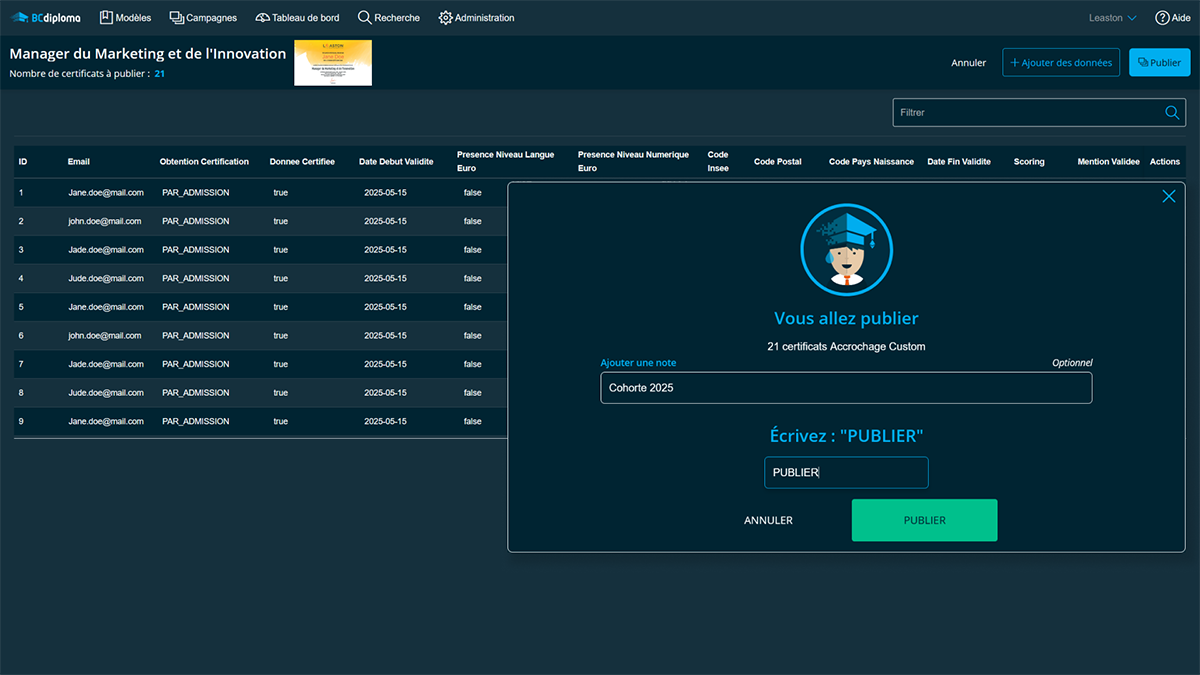Open the Recherche page

click(388, 18)
